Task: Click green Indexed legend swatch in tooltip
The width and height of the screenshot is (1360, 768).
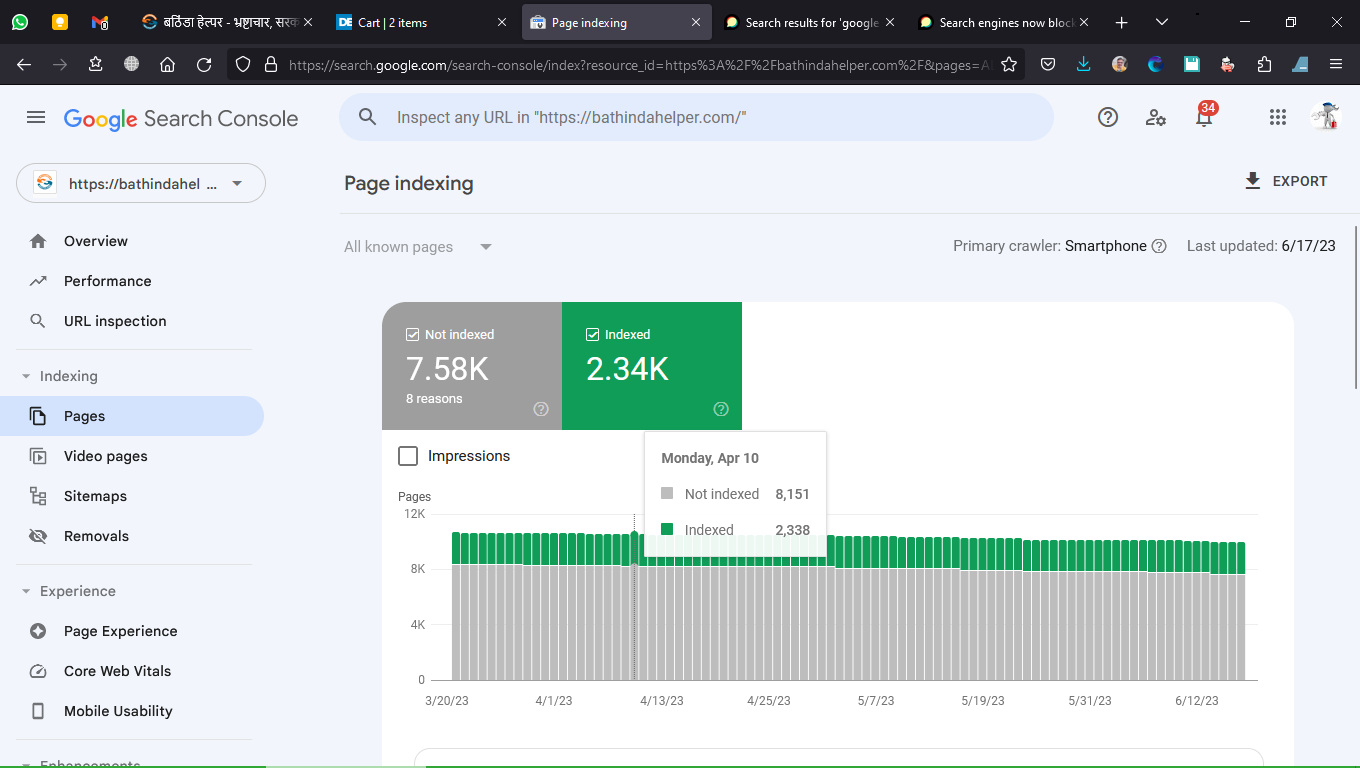Action: [667, 529]
